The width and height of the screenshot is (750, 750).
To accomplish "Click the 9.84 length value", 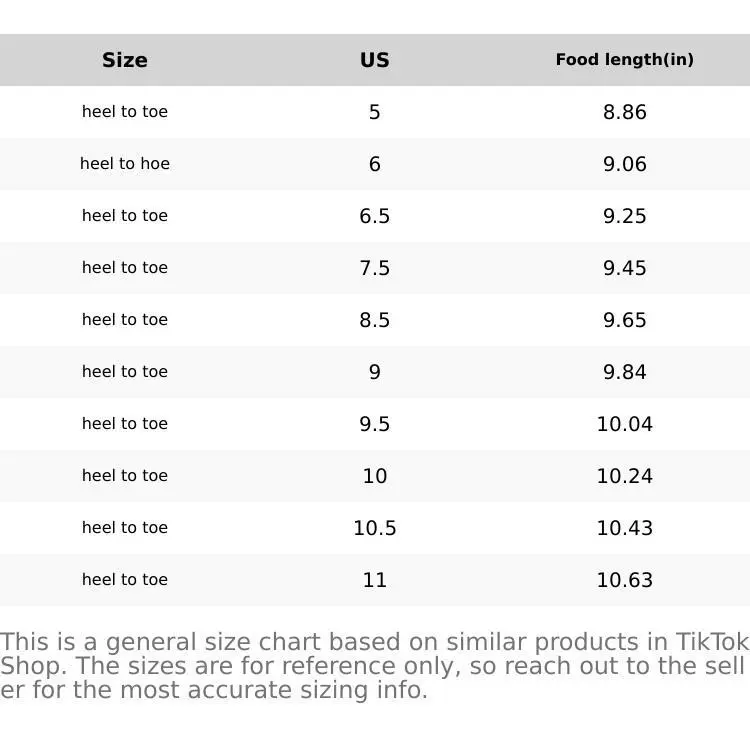I will click(x=624, y=372).
